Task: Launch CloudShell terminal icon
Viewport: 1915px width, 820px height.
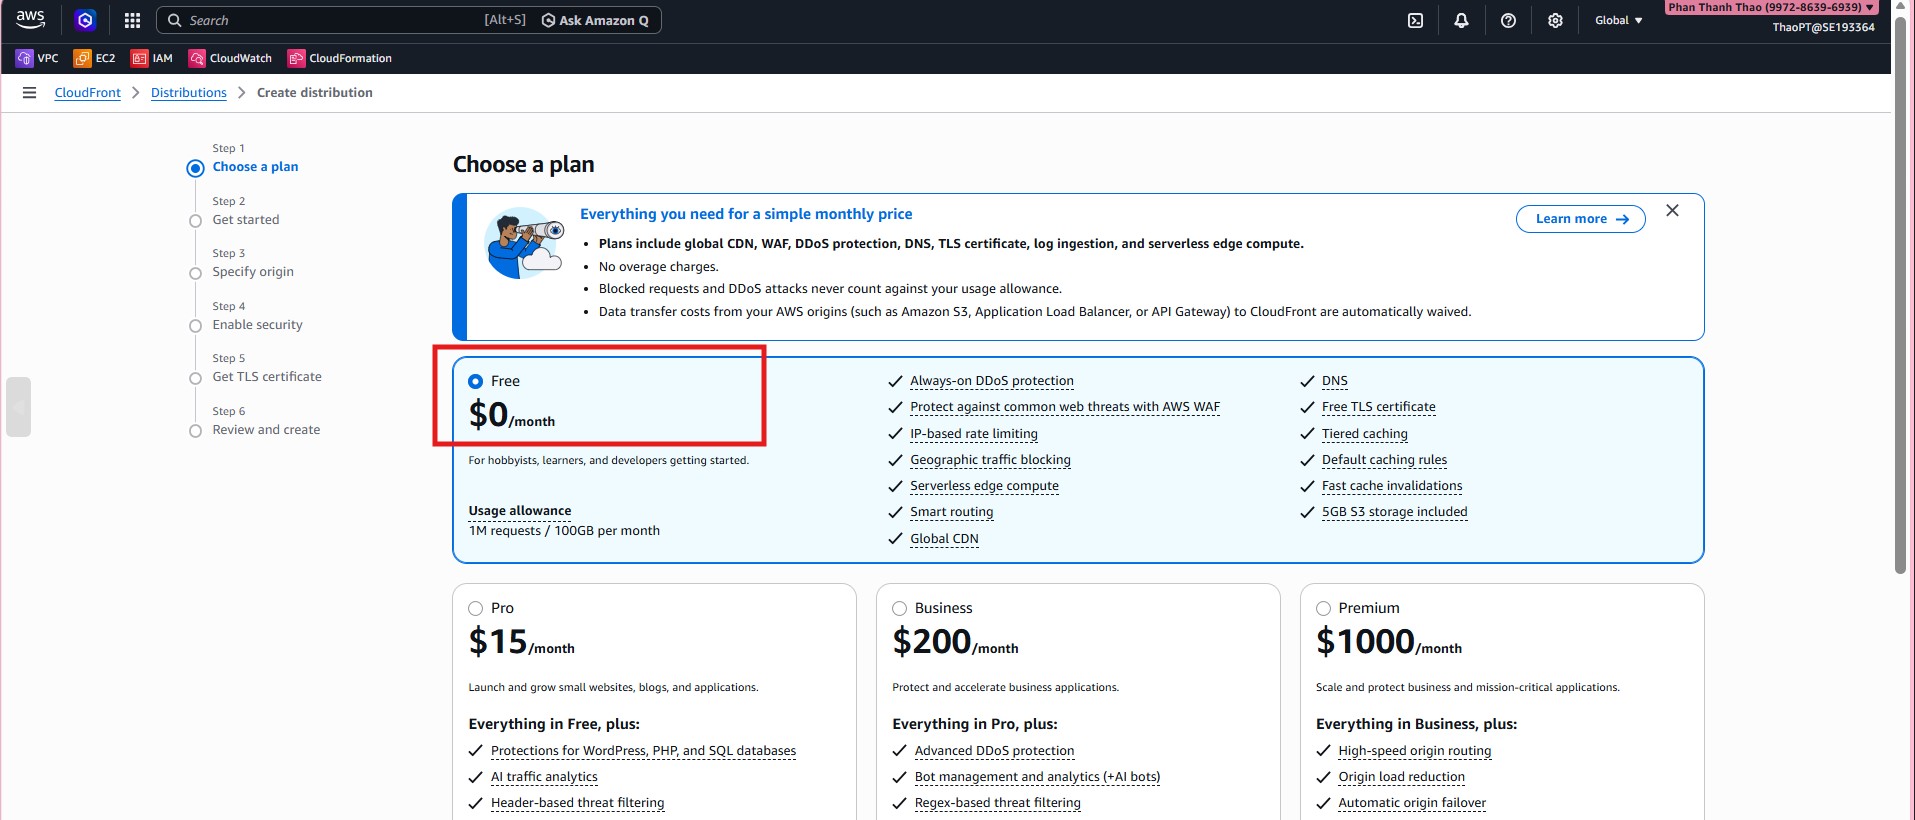Action: pyautogui.click(x=1415, y=20)
